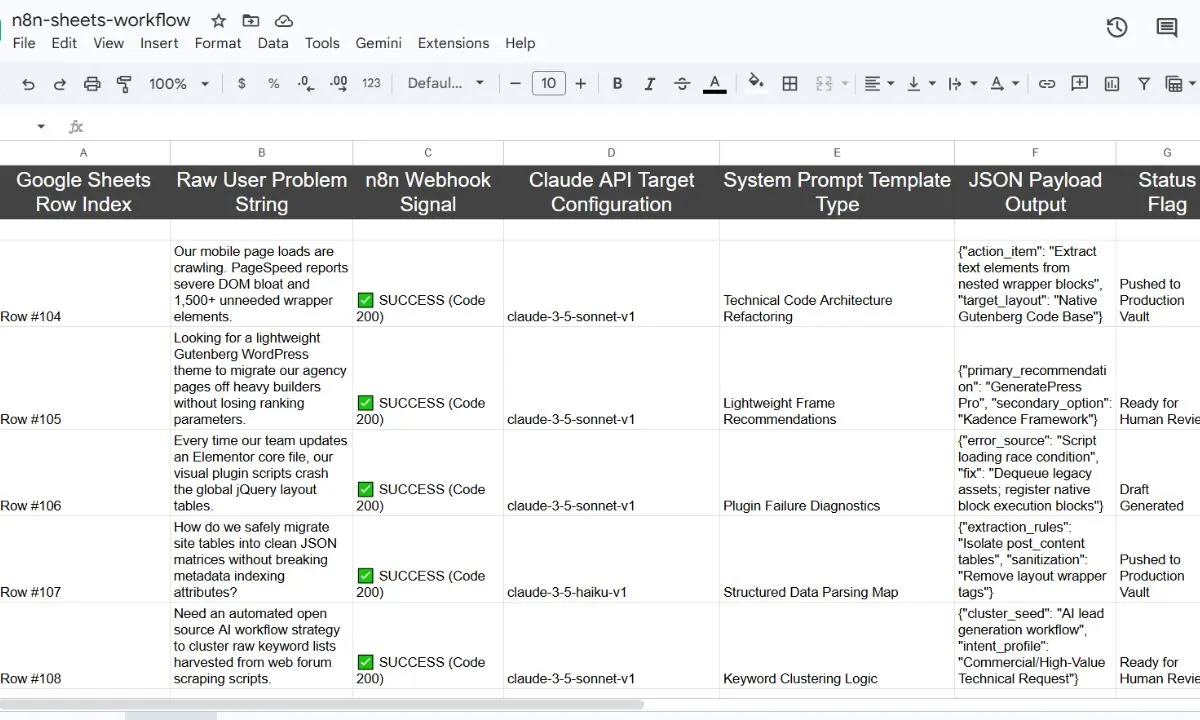Expand the merge cells dropdown arrow

coord(845,84)
